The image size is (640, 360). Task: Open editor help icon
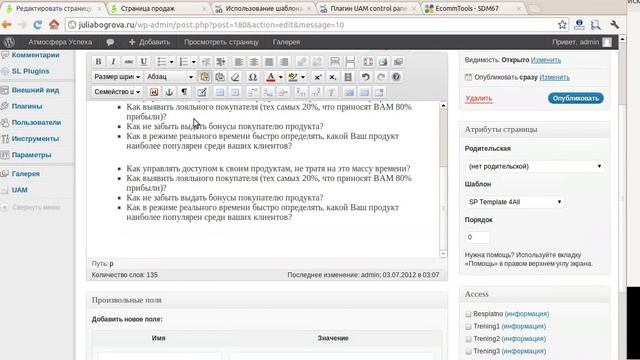click(x=396, y=77)
